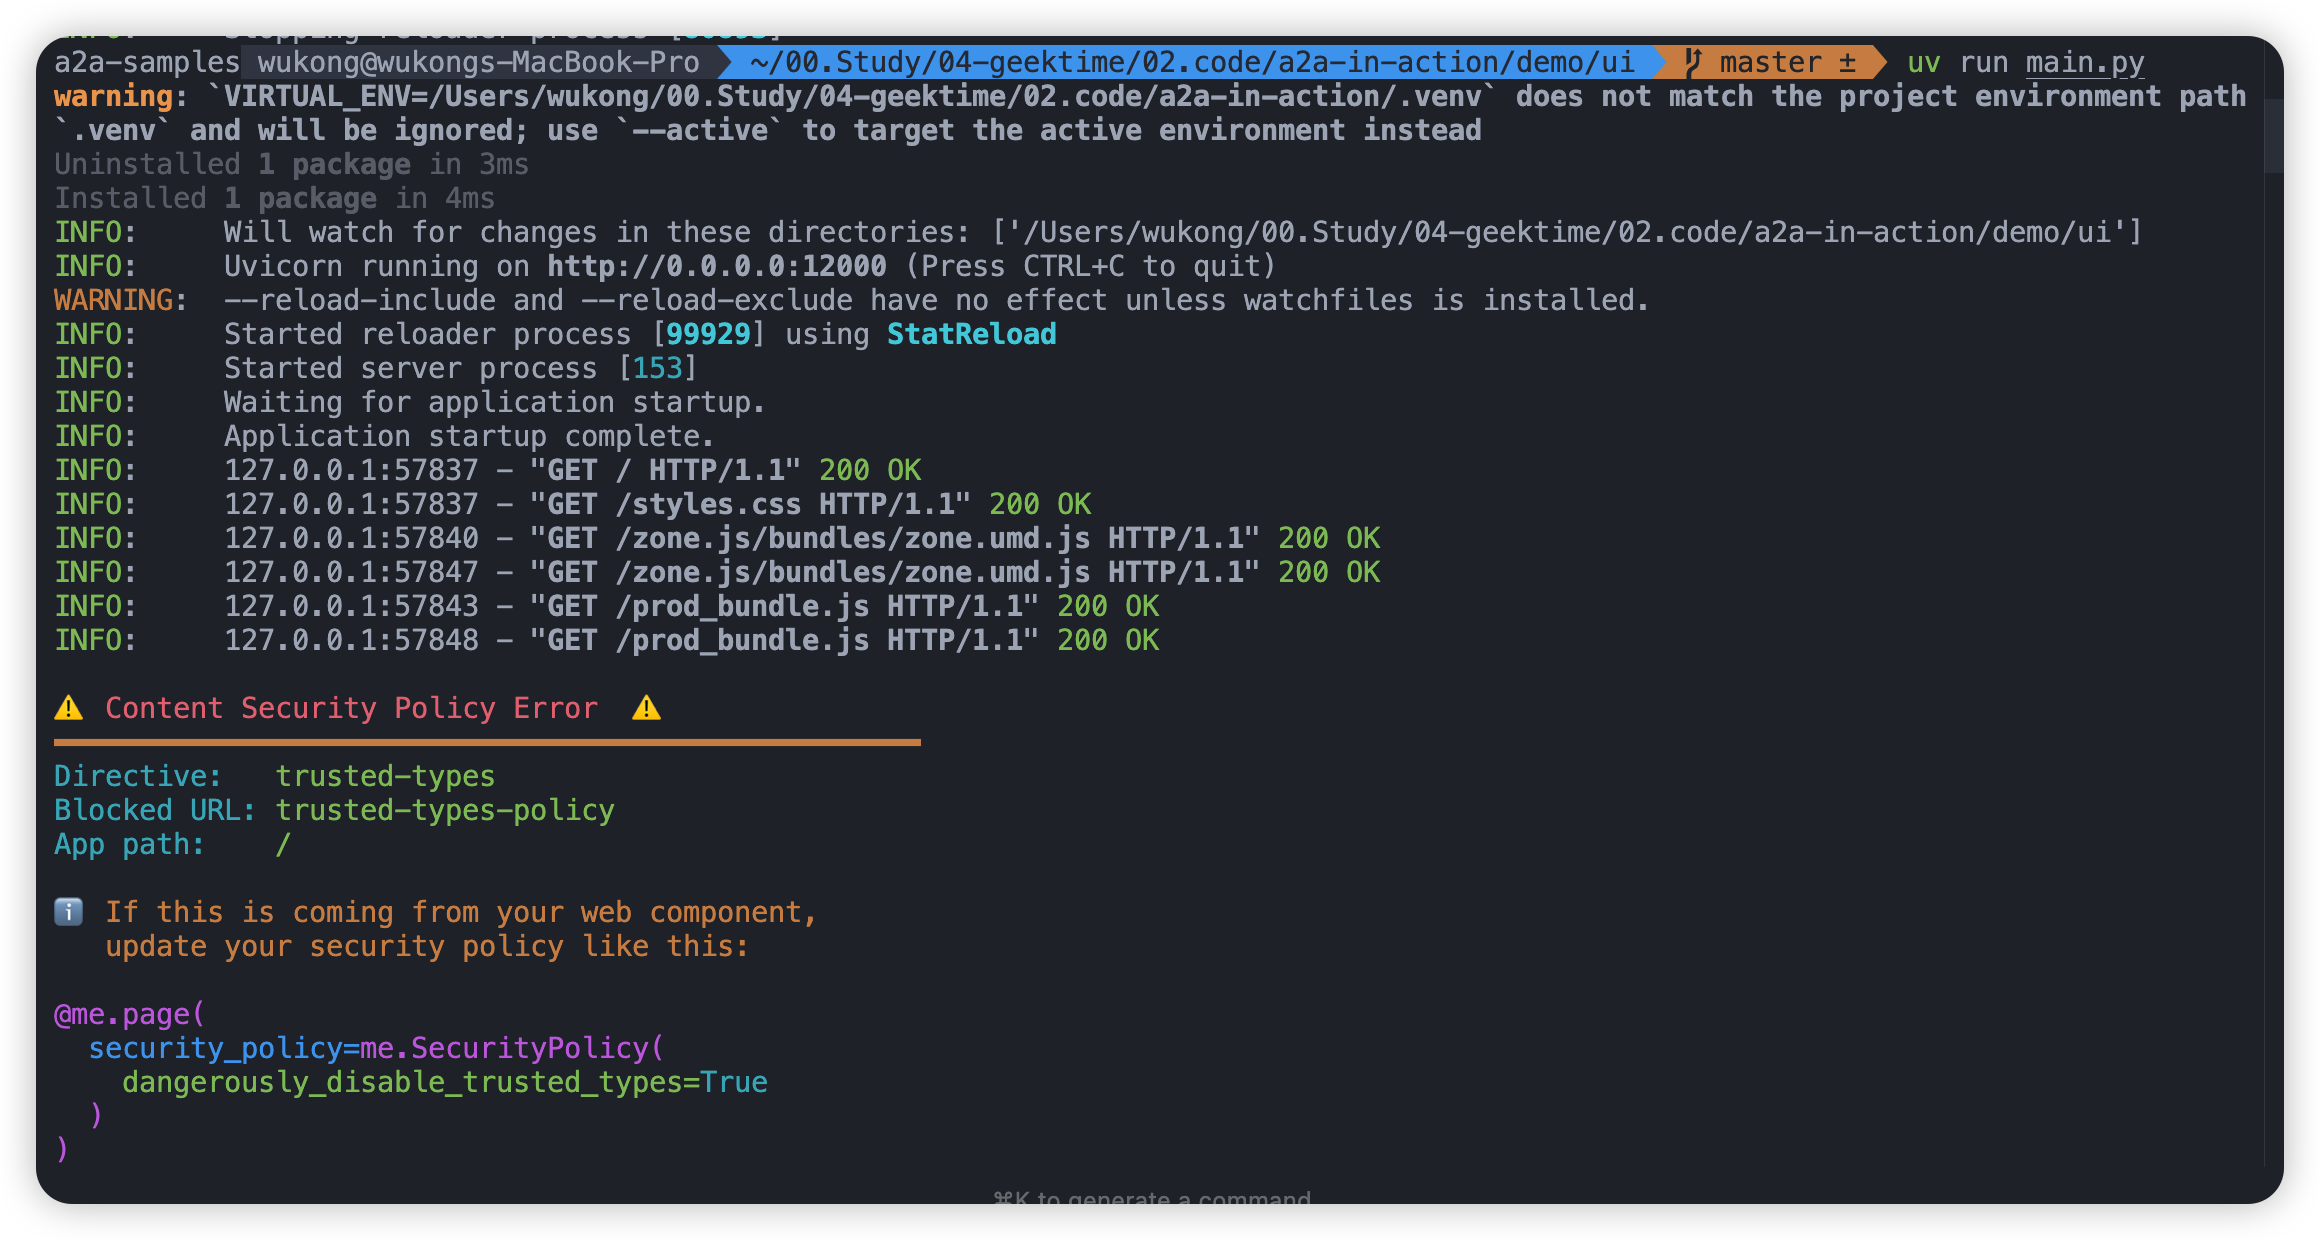Click the wukong@wukongs-MacBook-Pro prompt segment
2320x1240 pixels.
tap(478, 62)
